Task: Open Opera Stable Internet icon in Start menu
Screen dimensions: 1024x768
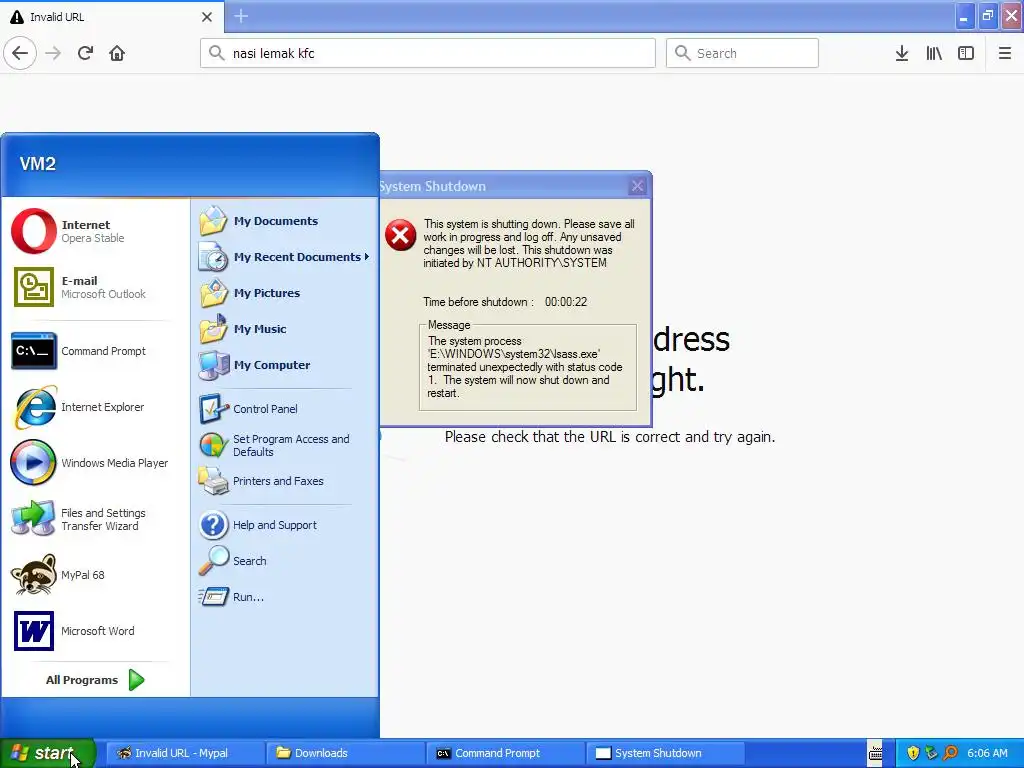Action: 34,231
